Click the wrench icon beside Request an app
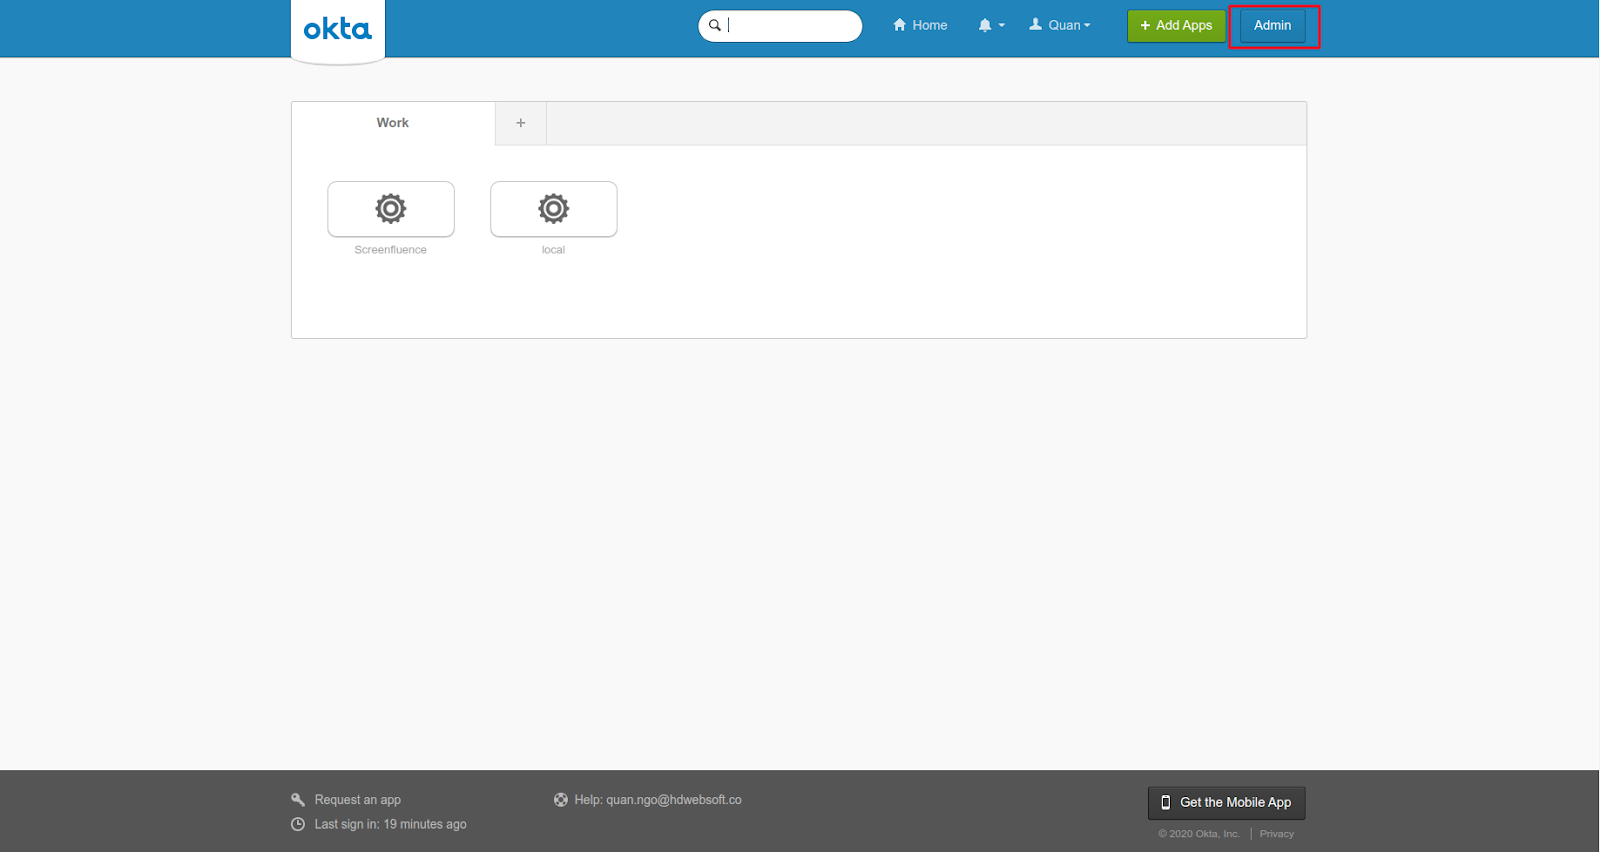Screen dimensions: 1600x852 (x=298, y=800)
